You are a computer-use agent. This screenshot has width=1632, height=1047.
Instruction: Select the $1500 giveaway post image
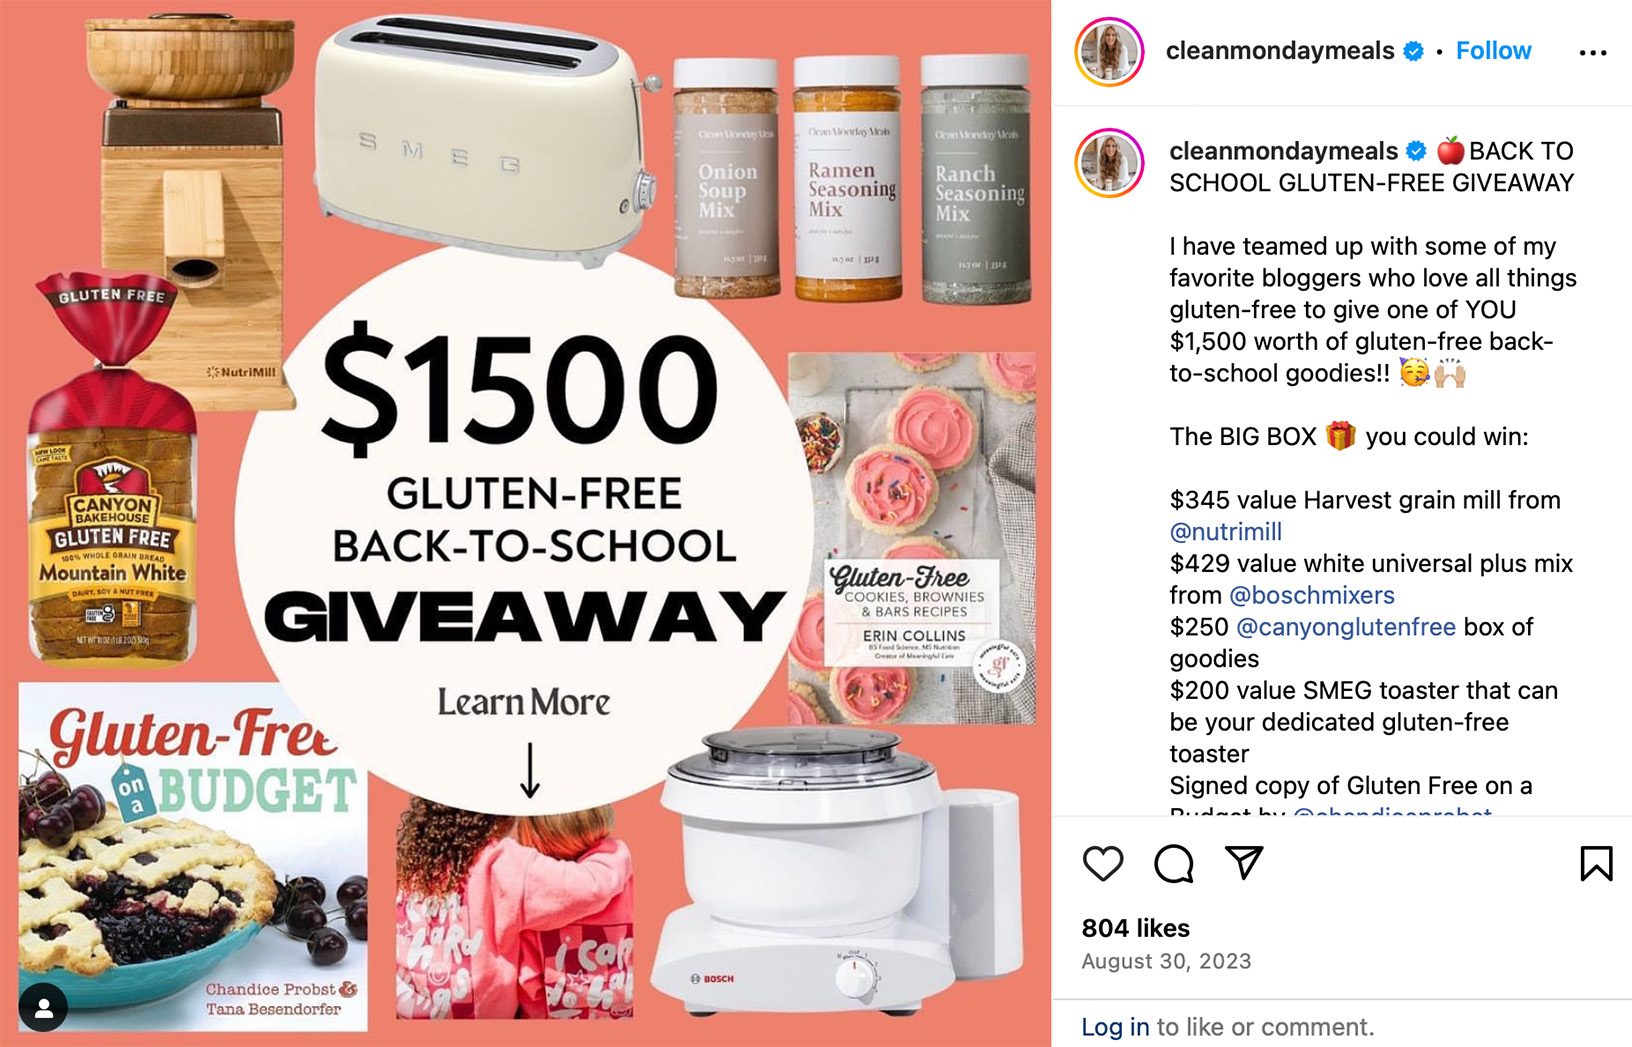coord(525,524)
